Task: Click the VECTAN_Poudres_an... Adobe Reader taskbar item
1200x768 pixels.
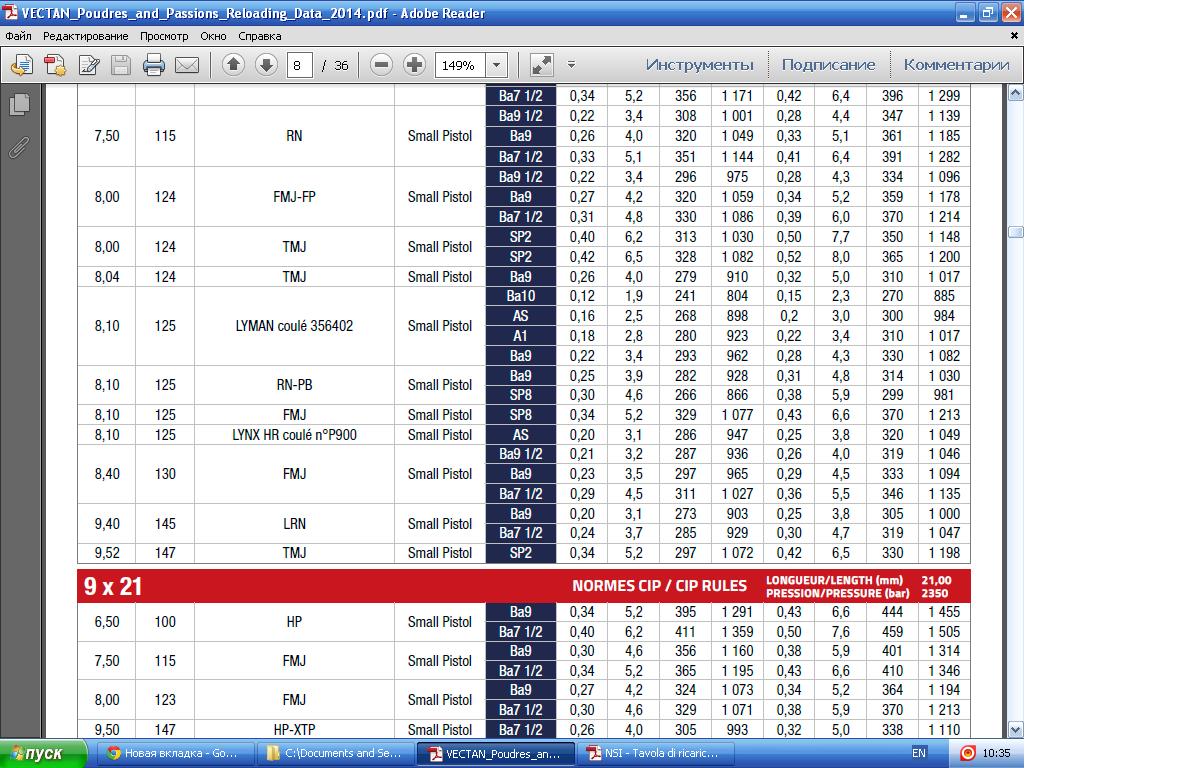Action: (497, 753)
